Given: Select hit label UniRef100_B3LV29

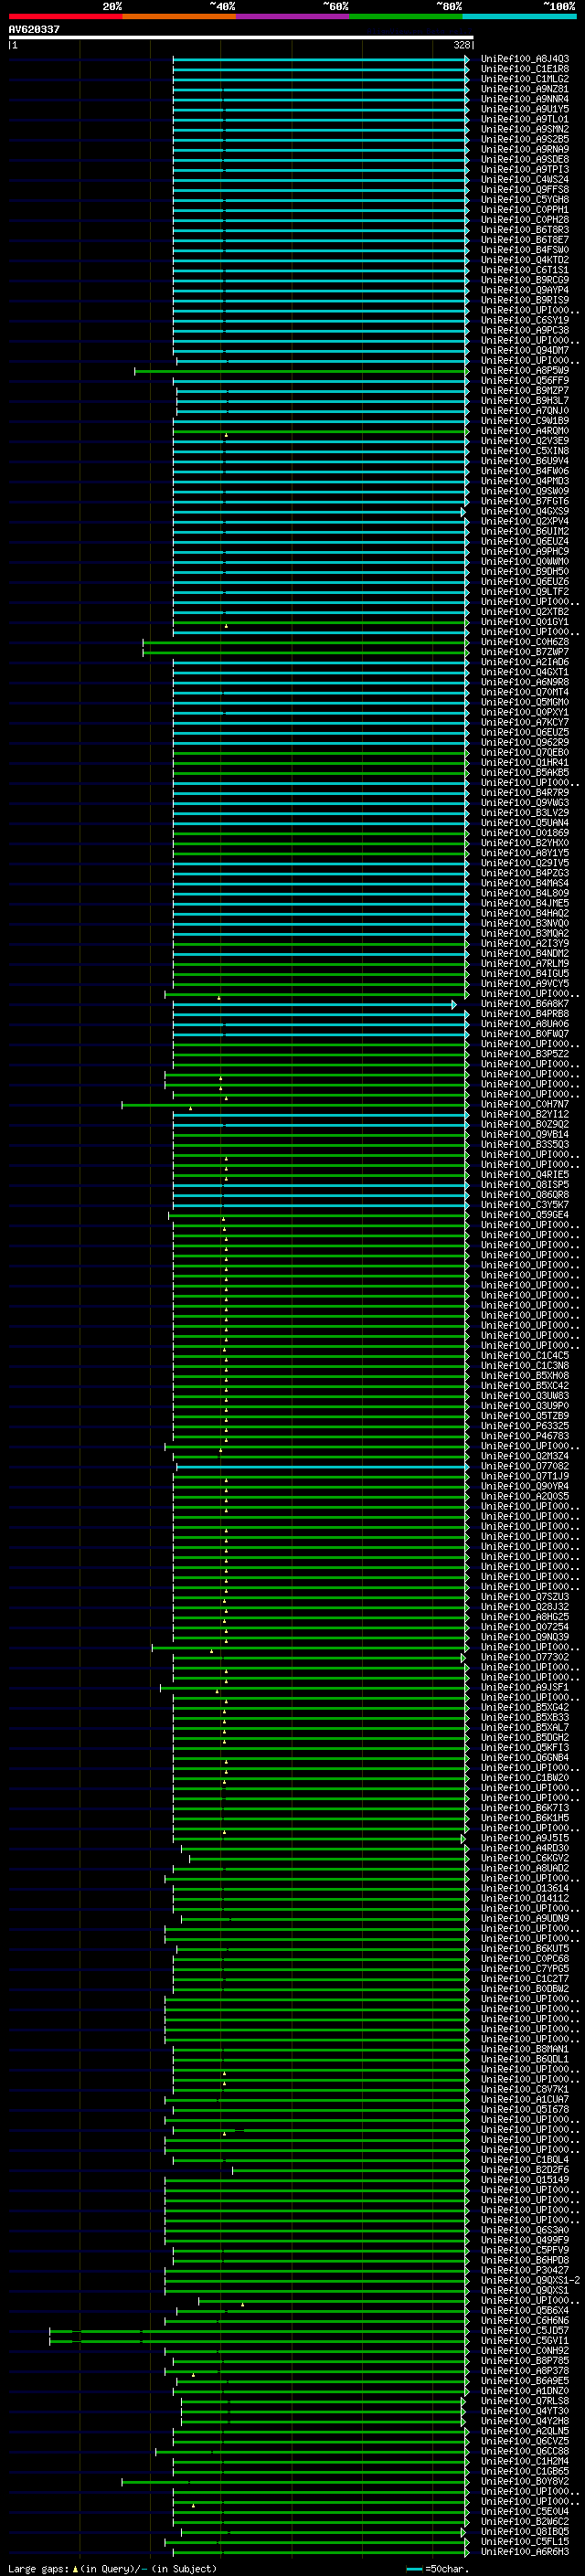Looking at the screenshot, I should pos(524,814).
